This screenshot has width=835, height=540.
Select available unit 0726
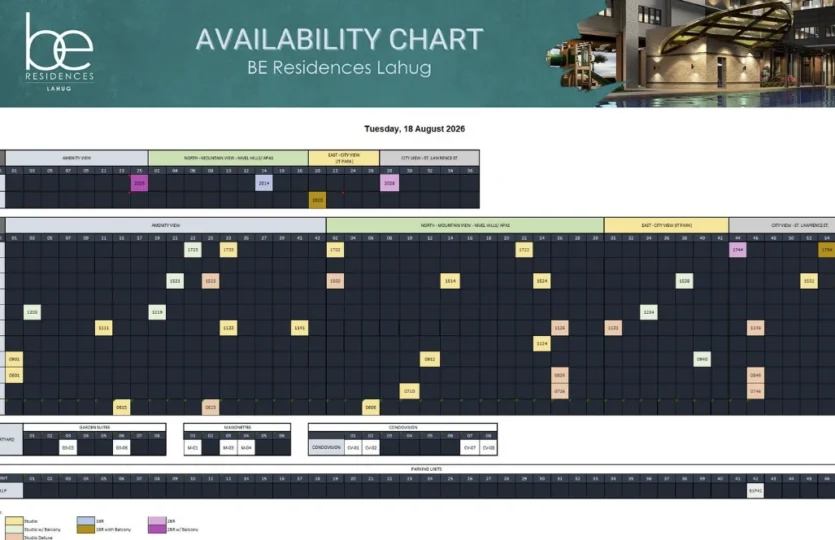click(560, 391)
